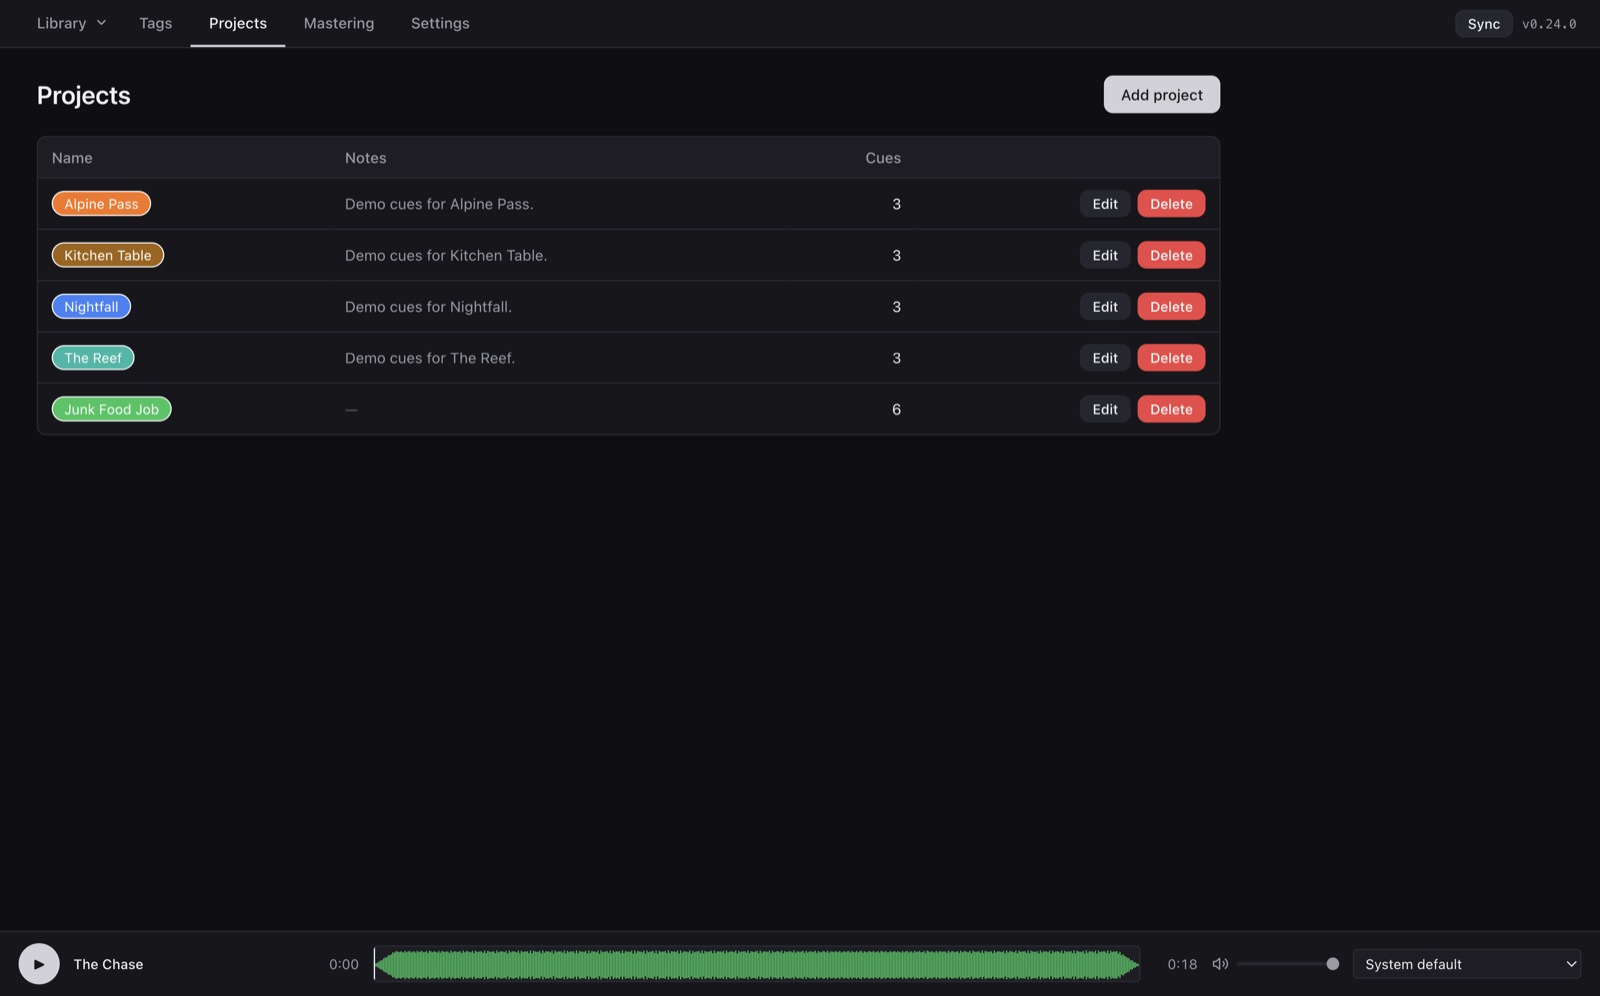Edit the Nightfall project
The height and width of the screenshot is (996, 1600).
point(1105,307)
